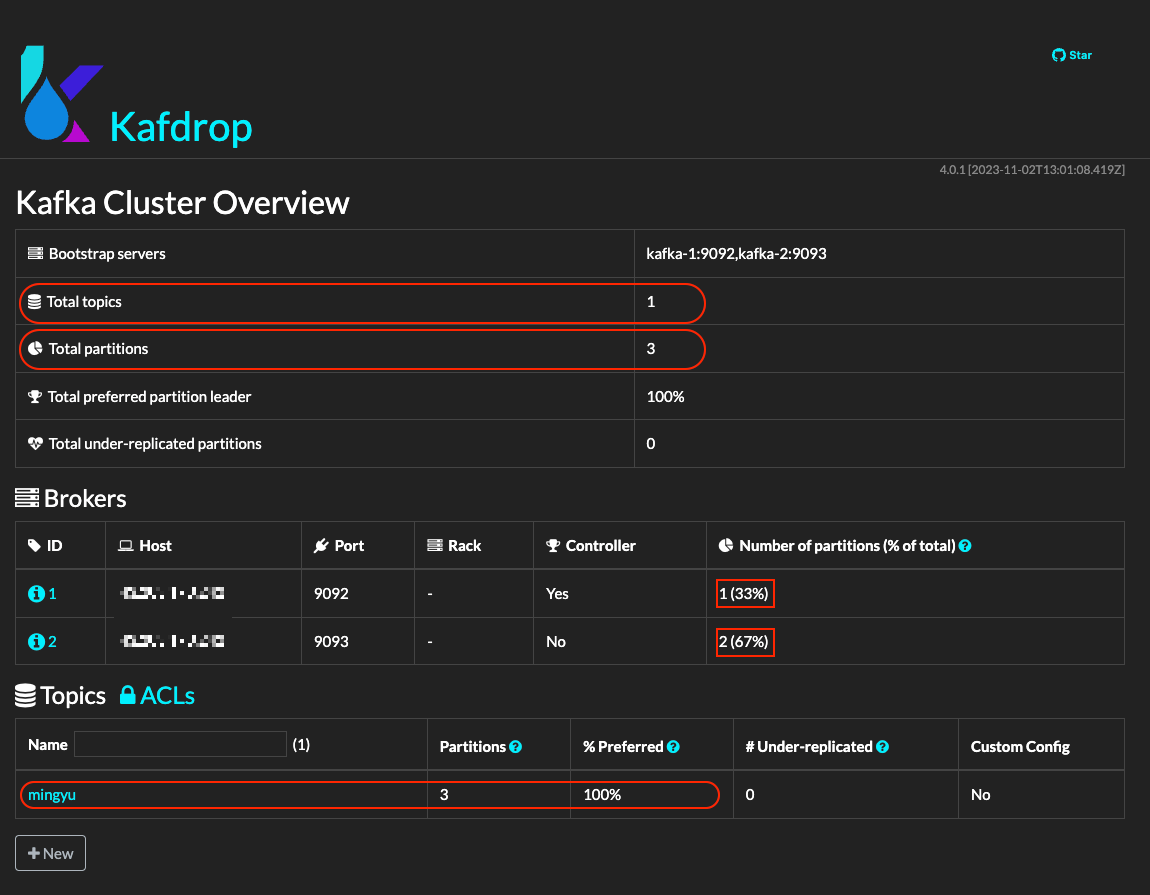Click the Topics heading database icon
This screenshot has width=1150, height=895.
click(x=26, y=695)
